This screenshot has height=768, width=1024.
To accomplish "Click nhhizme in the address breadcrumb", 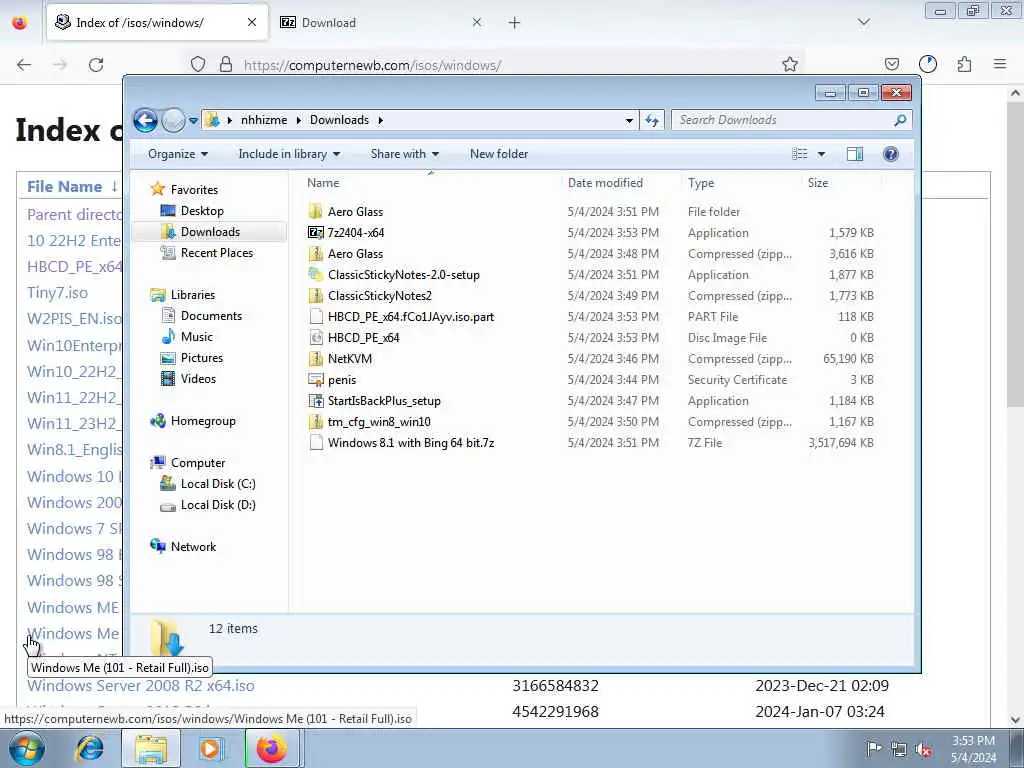I will (264, 120).
